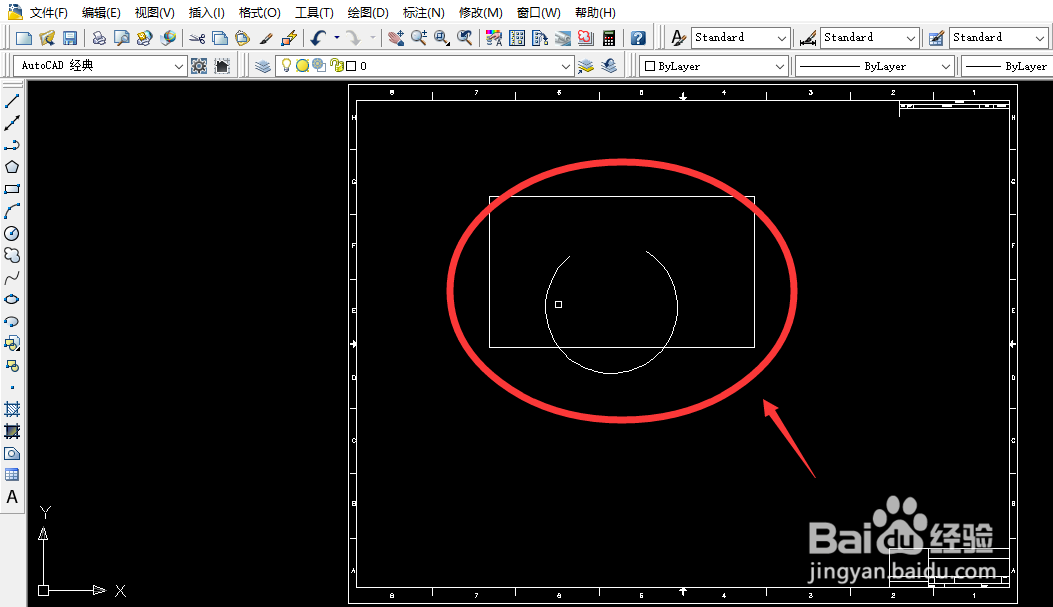Viewport: 1053px width, 607px height.
Task: Activate the Pan hand tool
Action: [x=396, y=38]
